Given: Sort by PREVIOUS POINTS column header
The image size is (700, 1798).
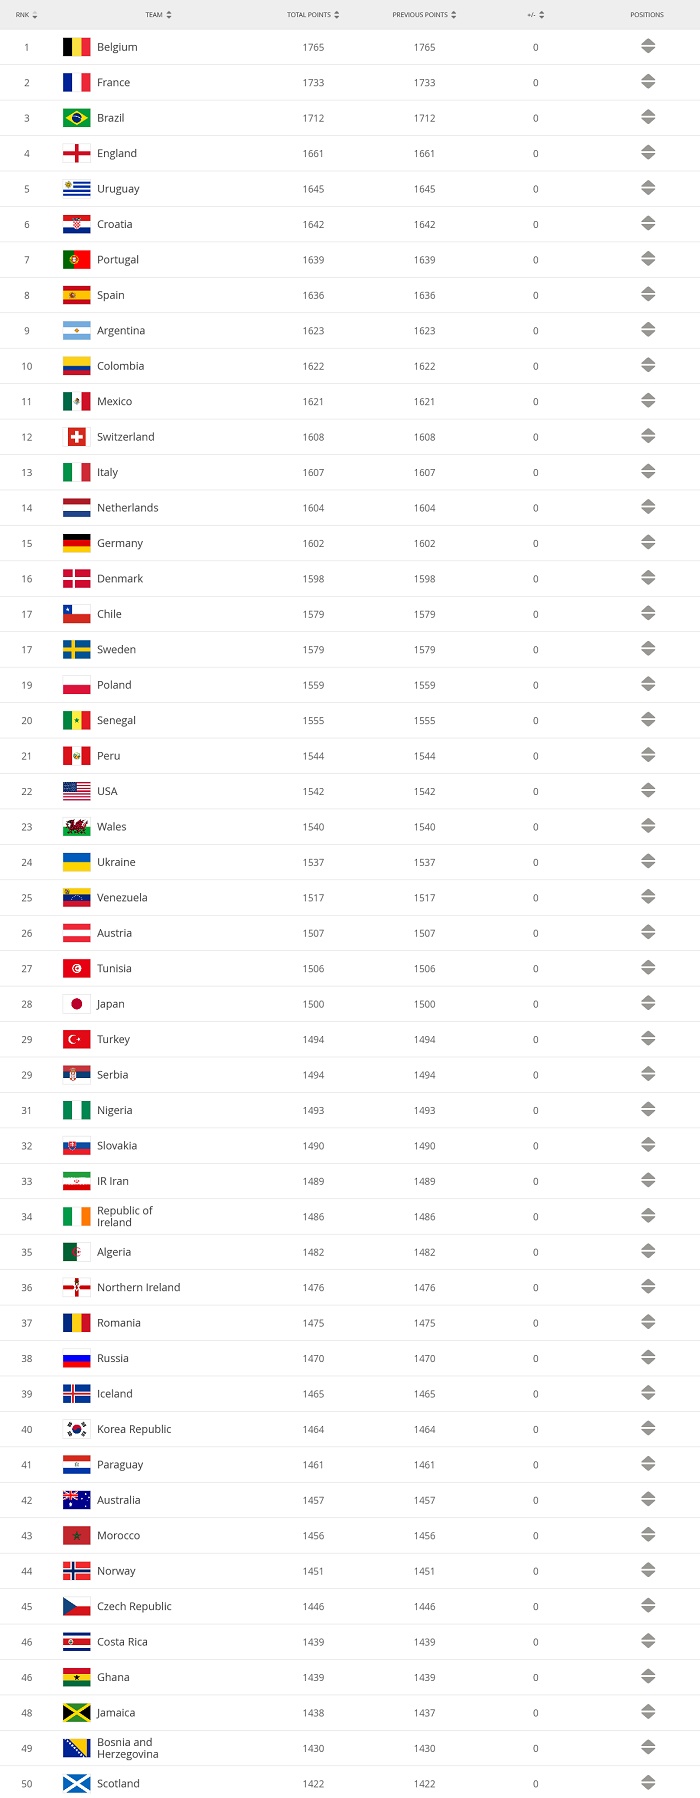Looking at the screenshot, I should point(424,15).
